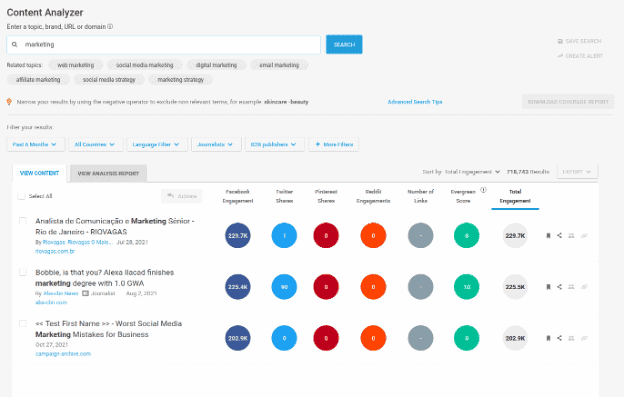This screenshot has height=398, width=624.
Task: Open Advanced Search Tips link
Action: (415, 102)
